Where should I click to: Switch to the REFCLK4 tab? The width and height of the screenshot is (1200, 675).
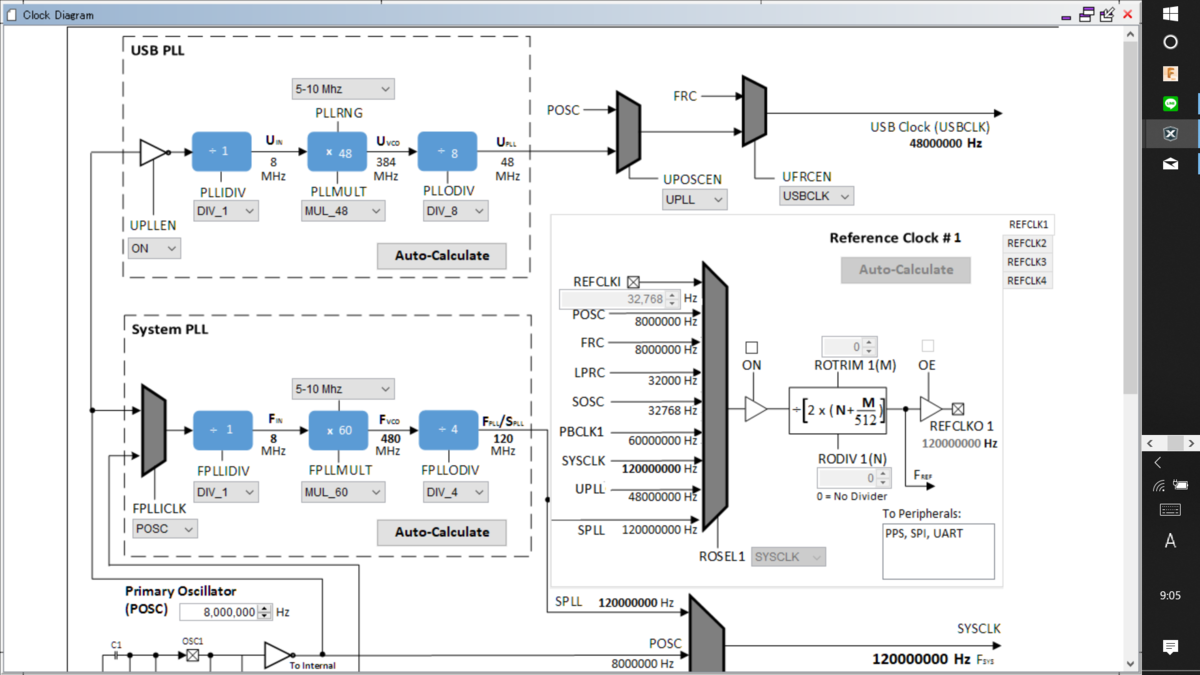pos(1028,280)
